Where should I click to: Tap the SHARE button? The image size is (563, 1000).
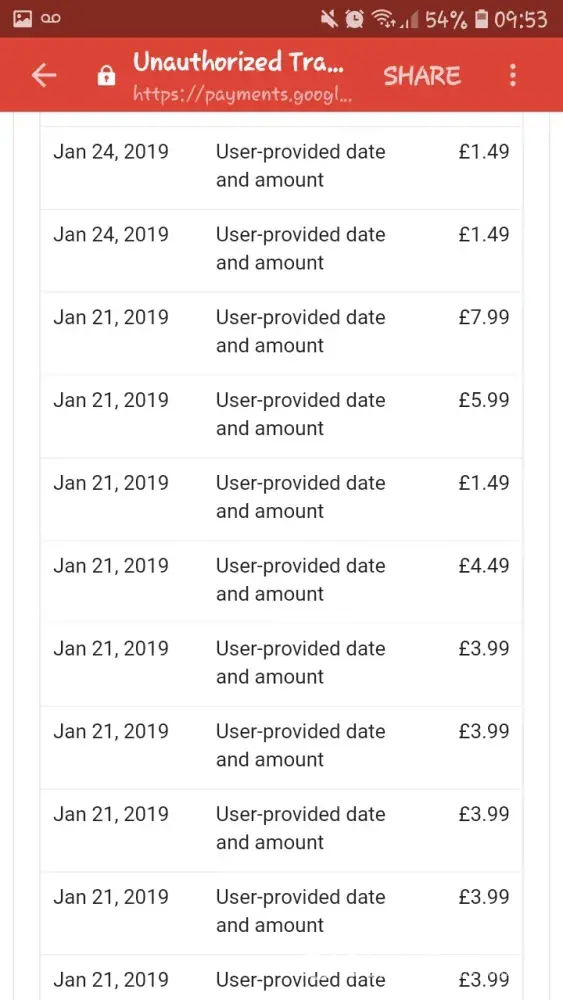[x=421, y=76]
